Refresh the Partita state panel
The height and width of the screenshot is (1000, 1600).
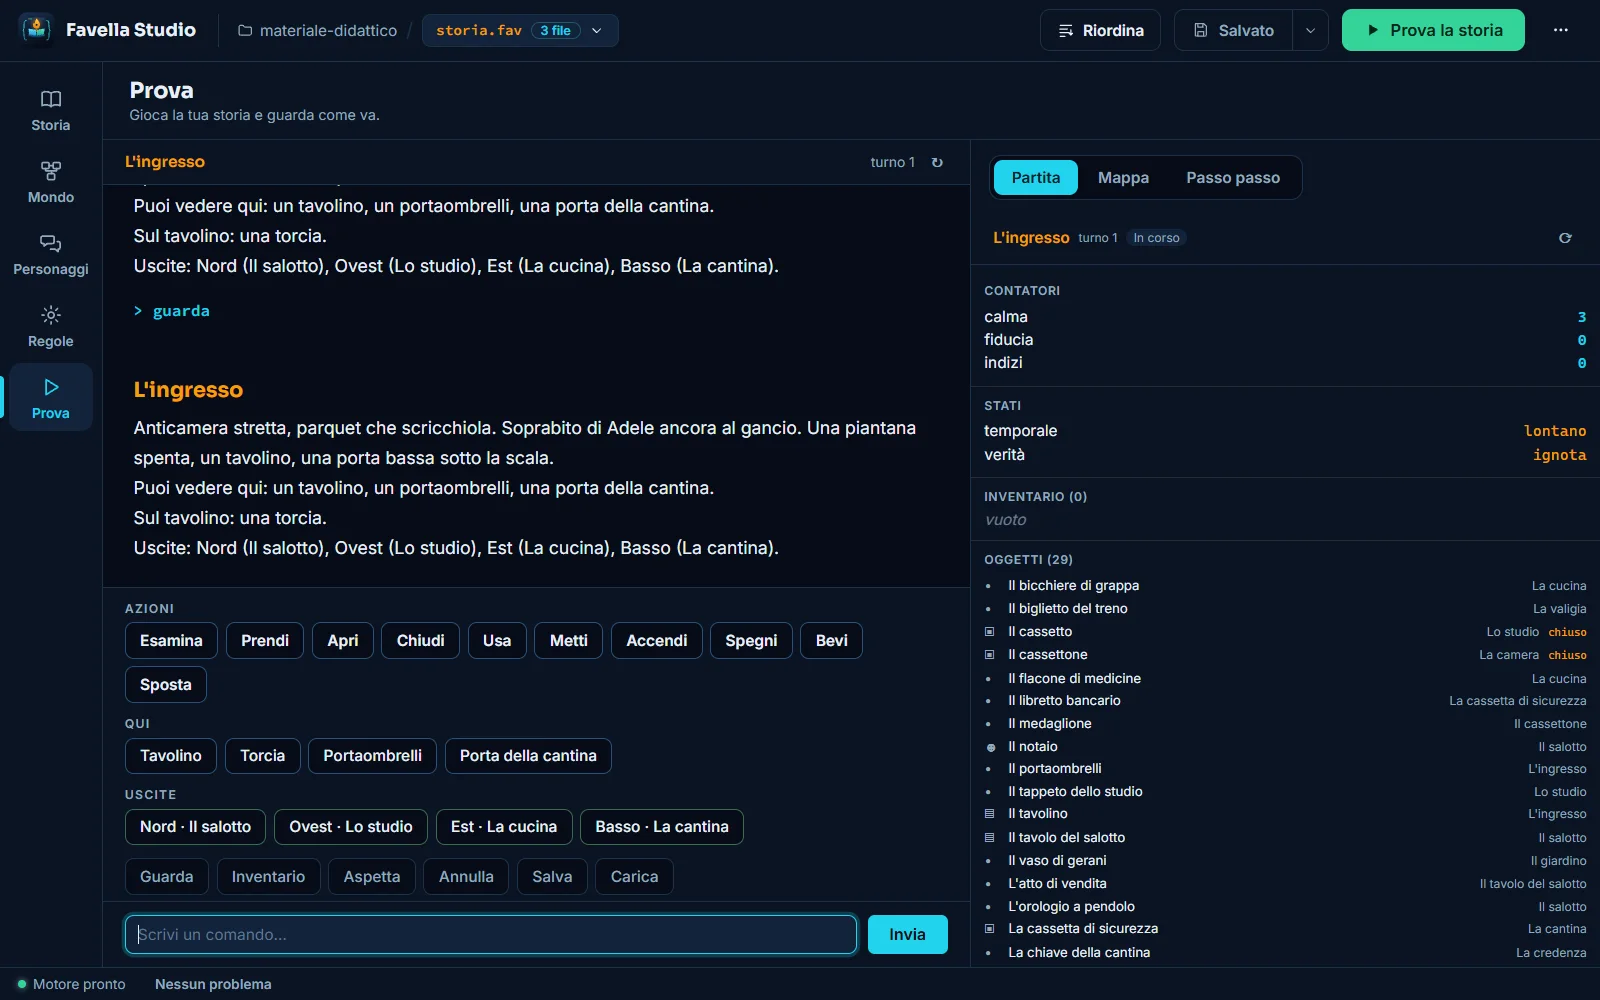click(x=1565, y=238)
